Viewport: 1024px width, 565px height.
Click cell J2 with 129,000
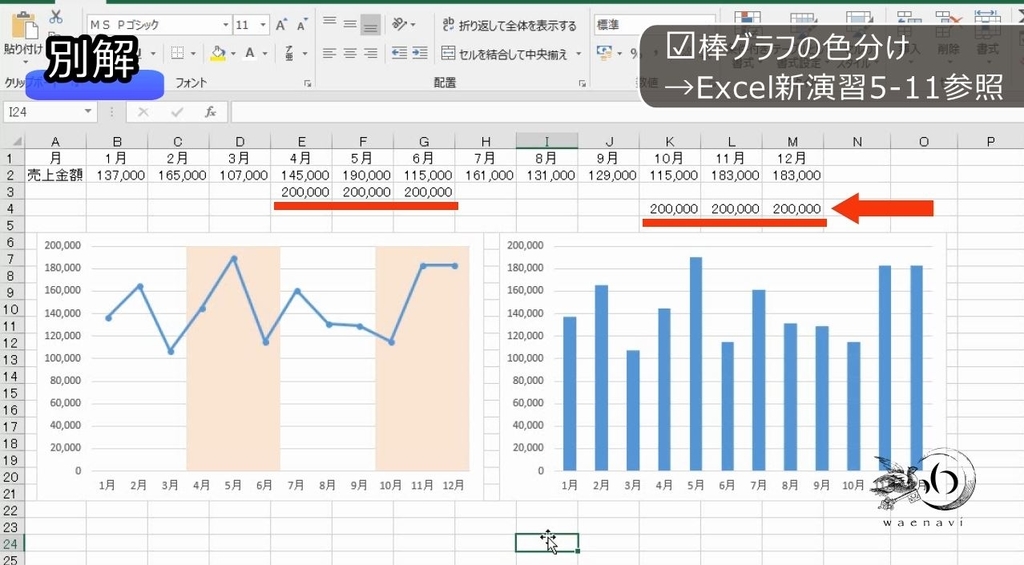pyautogui.click(x=609, y=175)
